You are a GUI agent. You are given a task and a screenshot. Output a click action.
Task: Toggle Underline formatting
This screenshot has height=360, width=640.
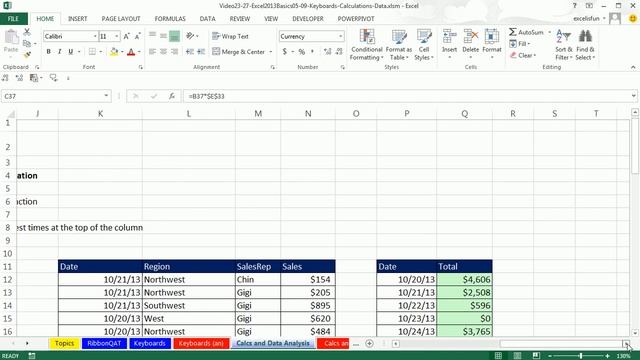[71, 52]
